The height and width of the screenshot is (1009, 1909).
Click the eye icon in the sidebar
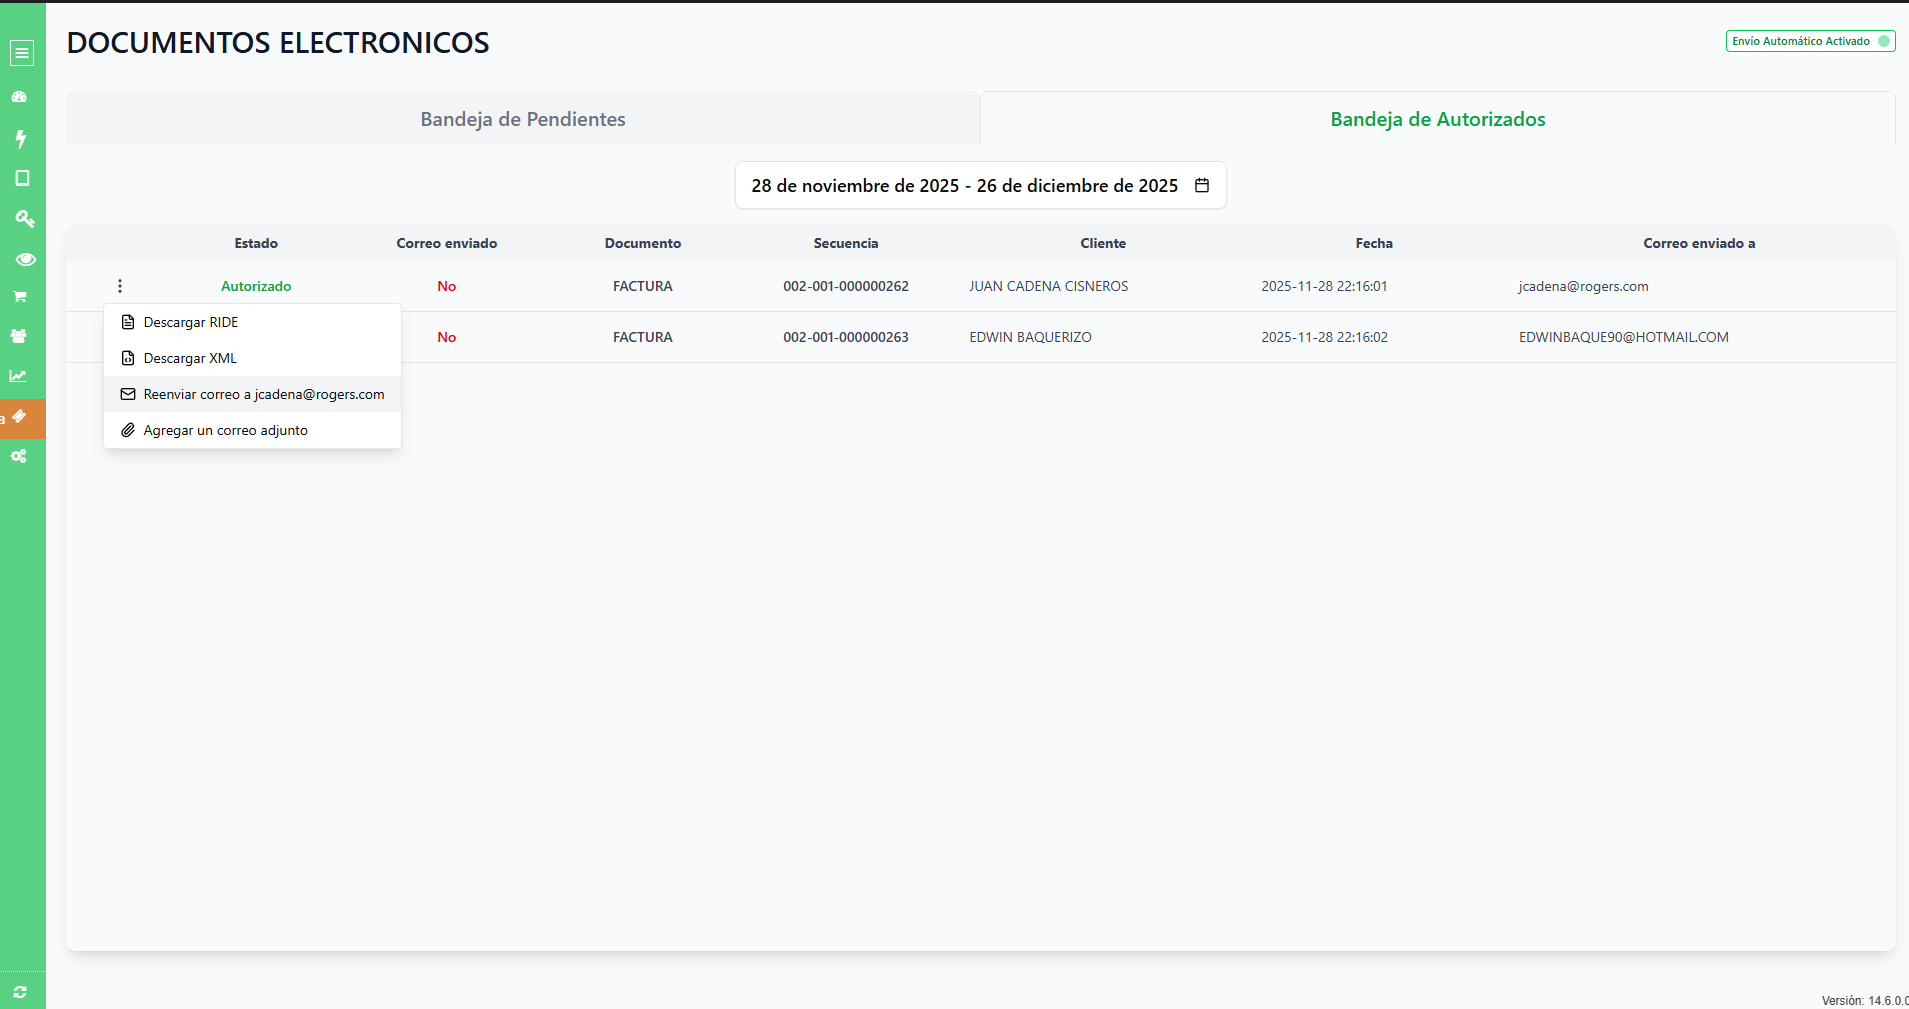(26, 259)
